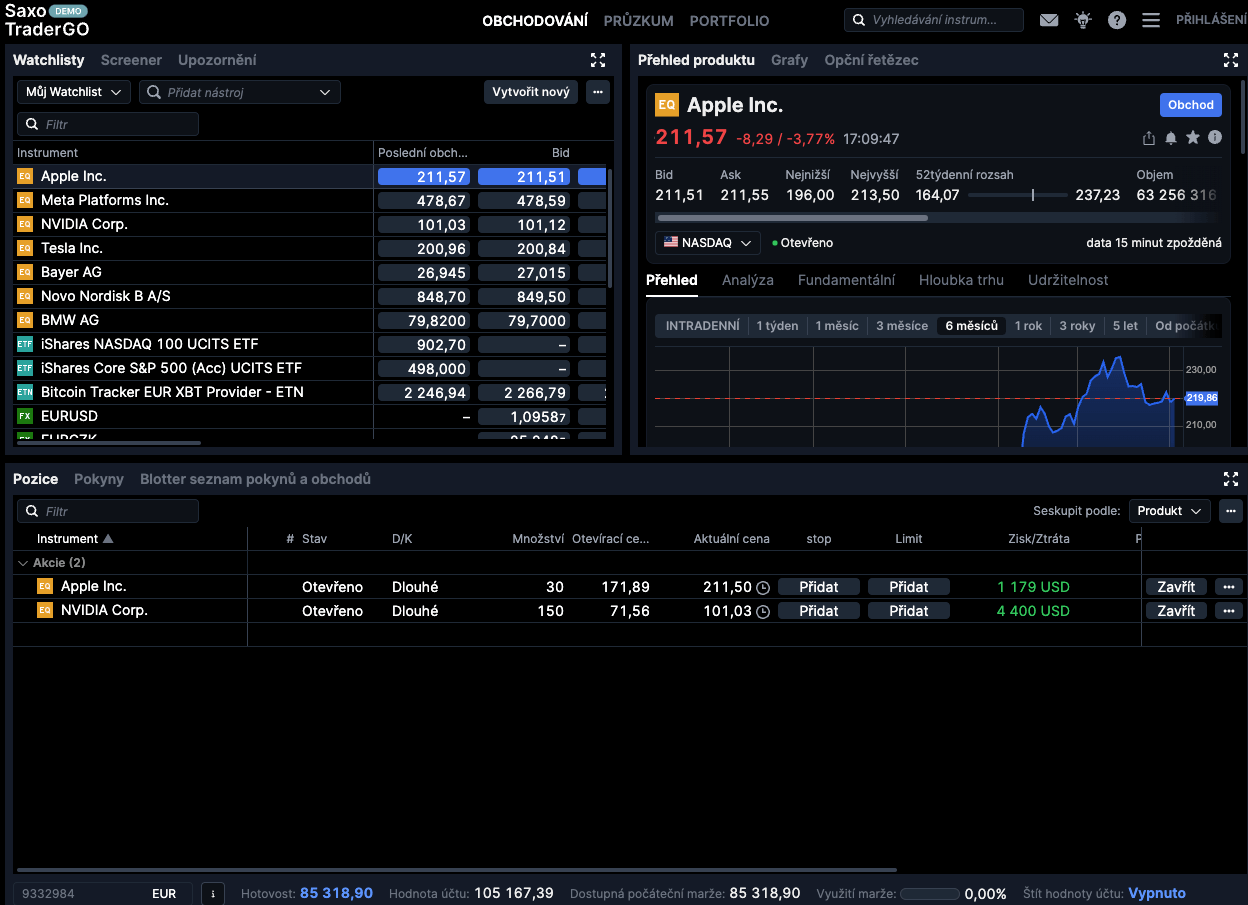Viewport: 1248px width, 905px height.
Task: Open the mail inbox envelope icon
Action: (1049, 20)
